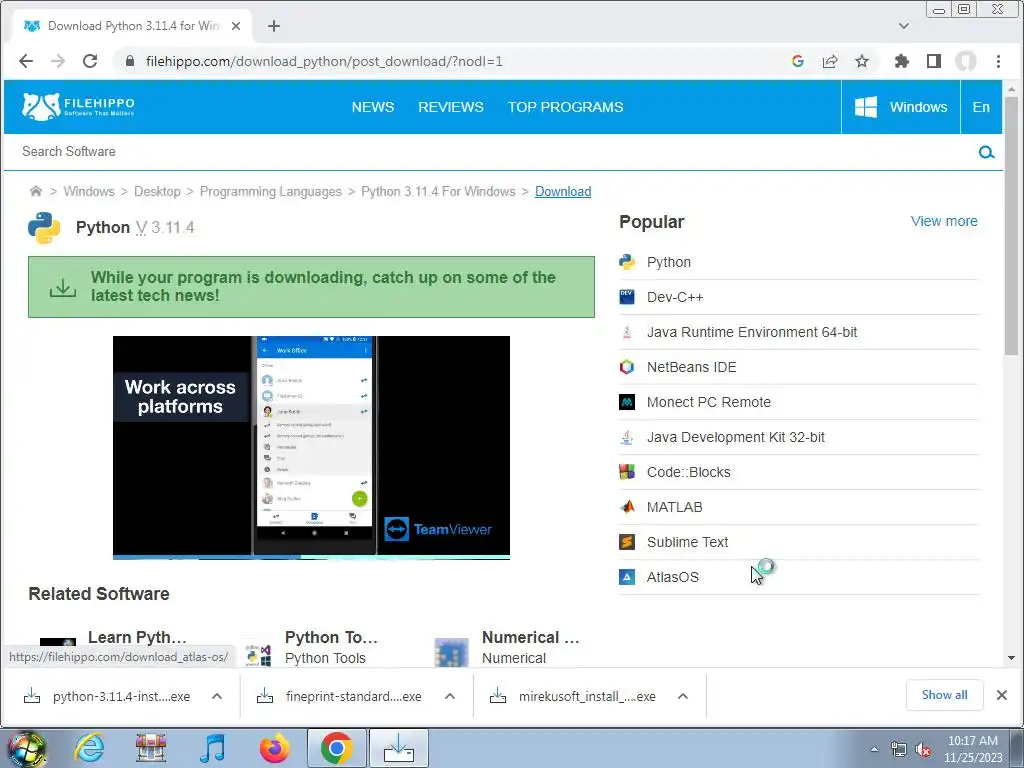Go to Programming Languages breadcrumb
Image resolution: width=1024 pixels, height=768 pixels.
(x=270, y=191)
